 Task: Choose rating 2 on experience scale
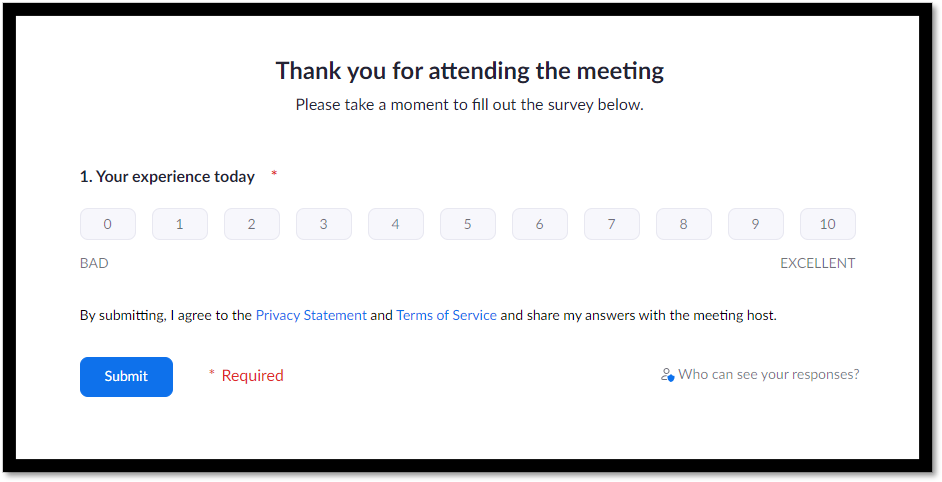[252, 224]
